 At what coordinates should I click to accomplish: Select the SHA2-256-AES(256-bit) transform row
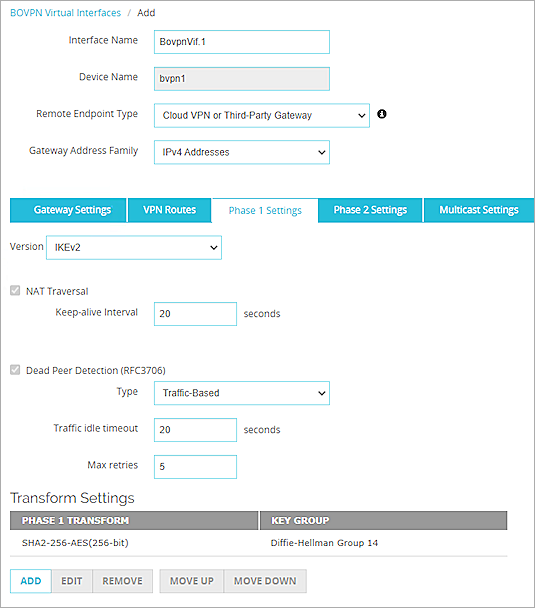tap(259, 542)
